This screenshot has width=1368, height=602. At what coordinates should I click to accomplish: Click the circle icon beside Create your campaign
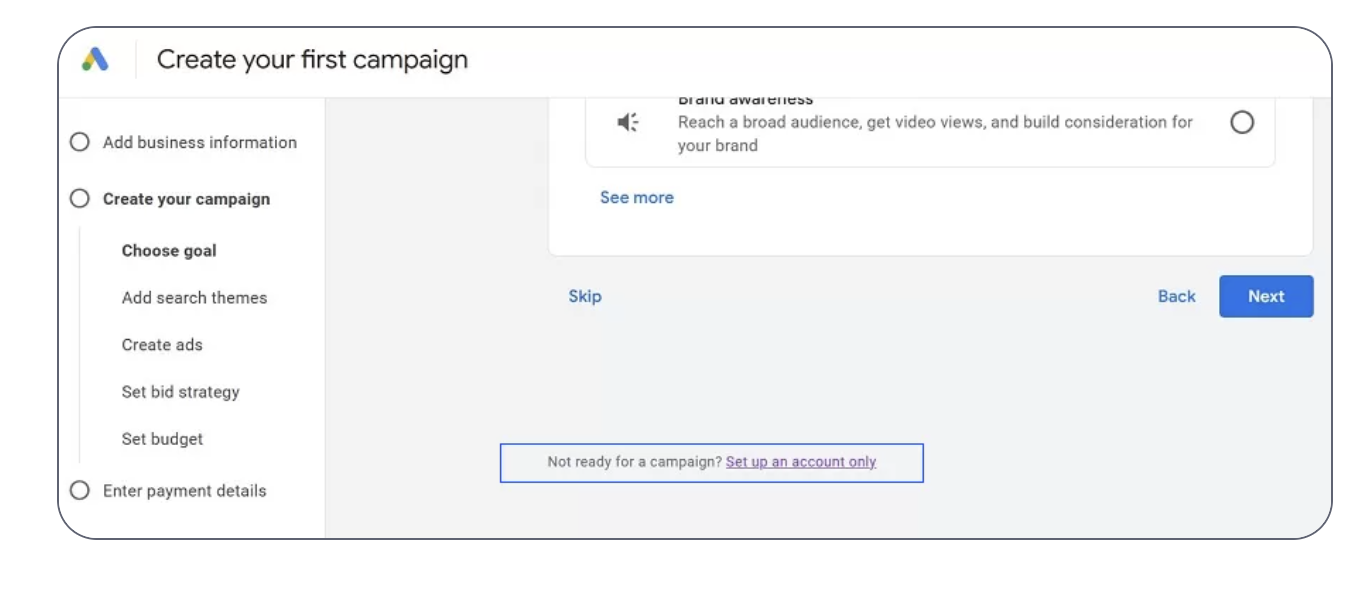point(80,199)
